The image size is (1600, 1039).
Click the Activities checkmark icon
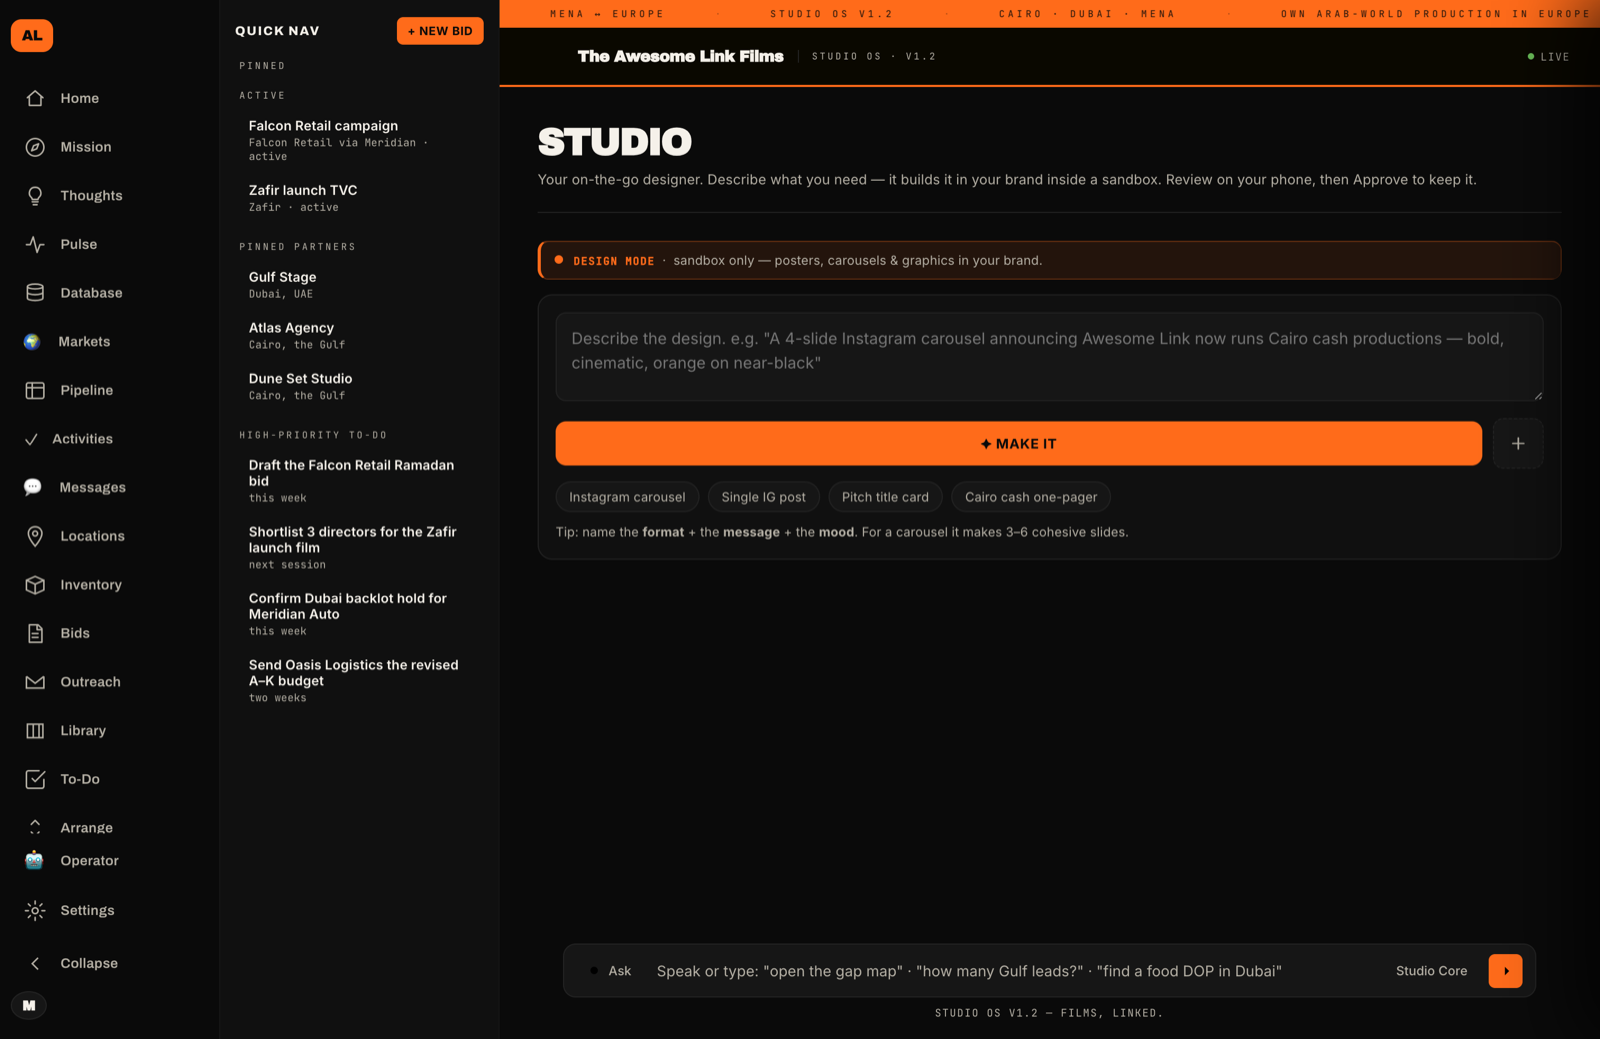click(32, 439)
